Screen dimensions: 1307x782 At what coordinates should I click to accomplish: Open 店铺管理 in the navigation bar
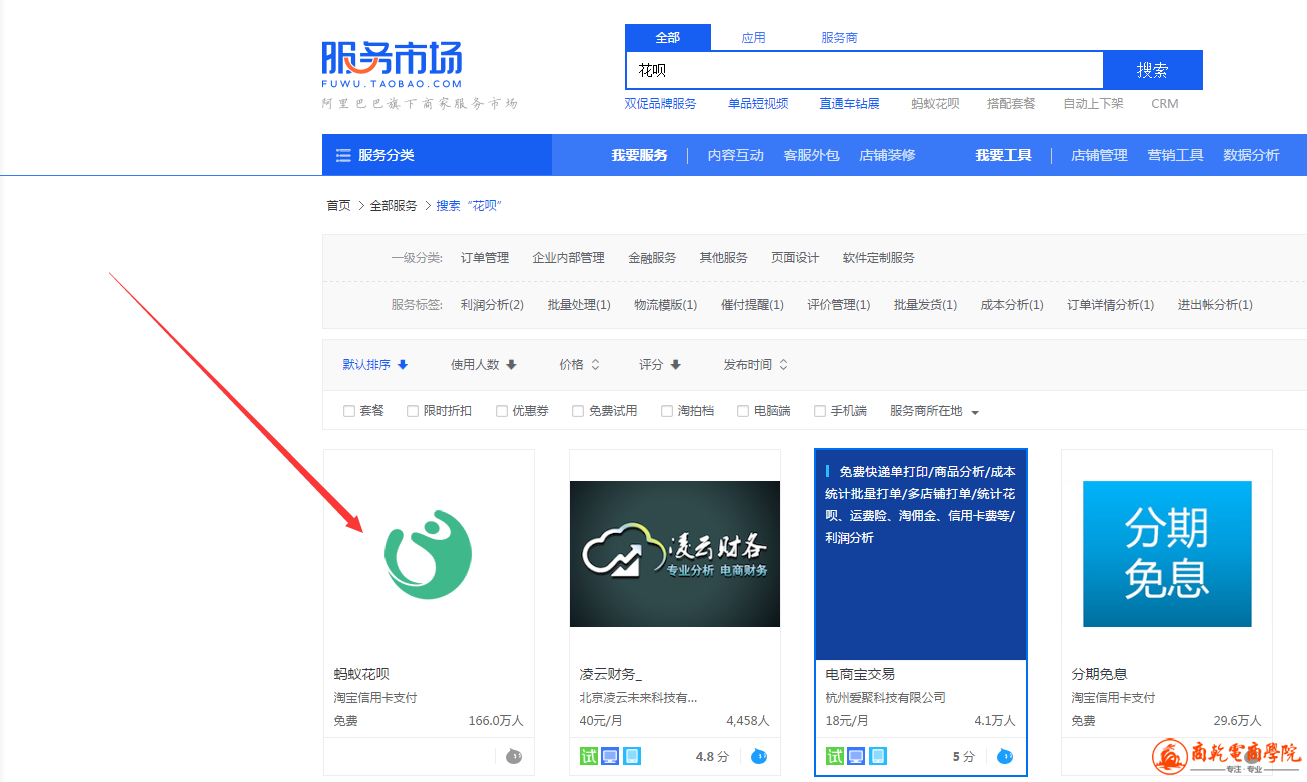[1100, 155]
